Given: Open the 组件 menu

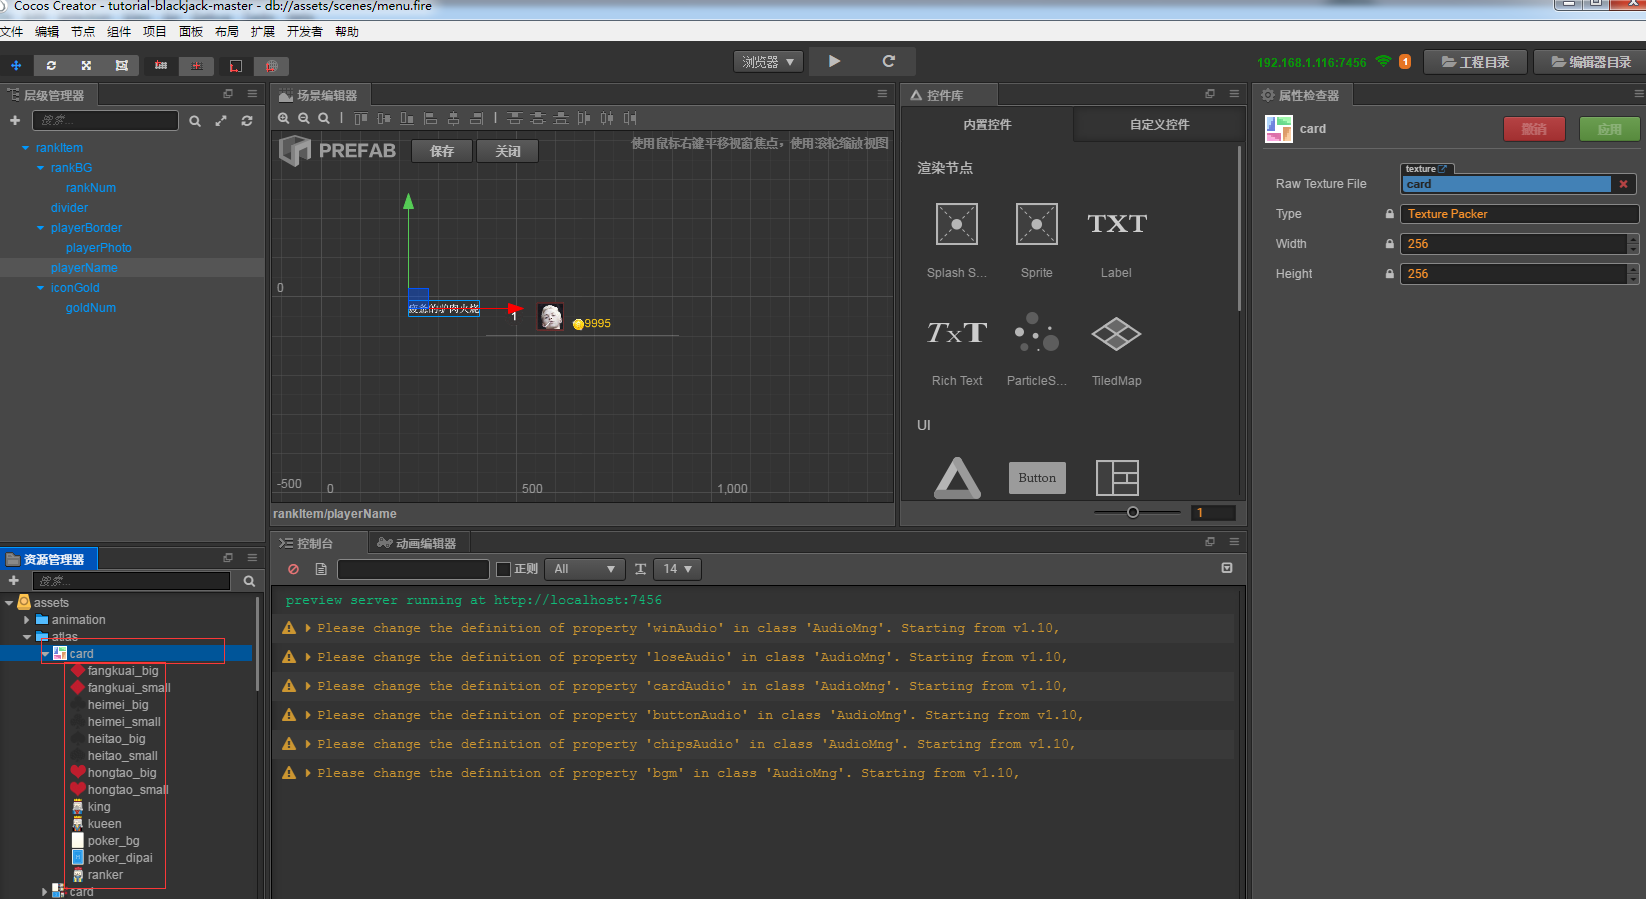Looking at the screenshot, I should tap(119, 32).
